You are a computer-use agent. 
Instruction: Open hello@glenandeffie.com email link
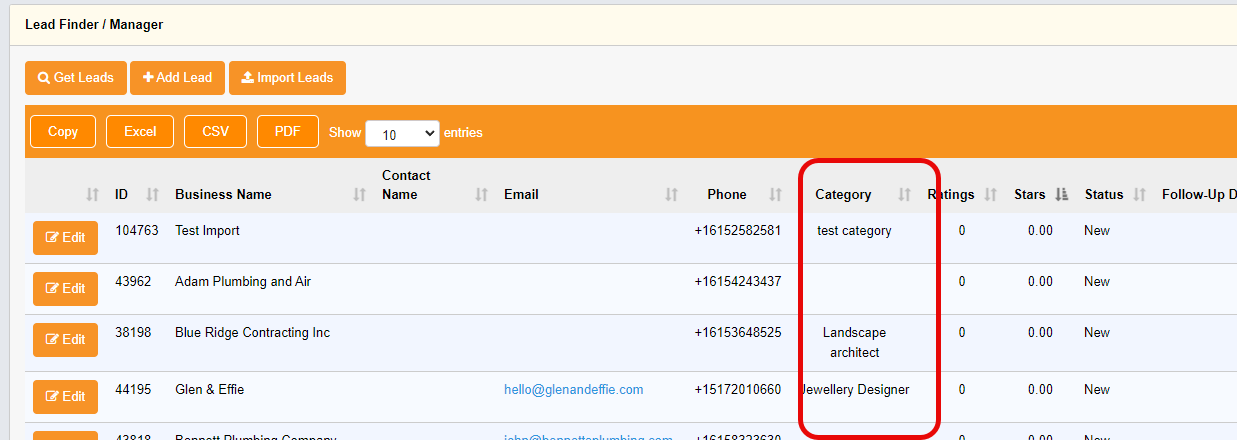pyautogui.click(x=573, y=390)
